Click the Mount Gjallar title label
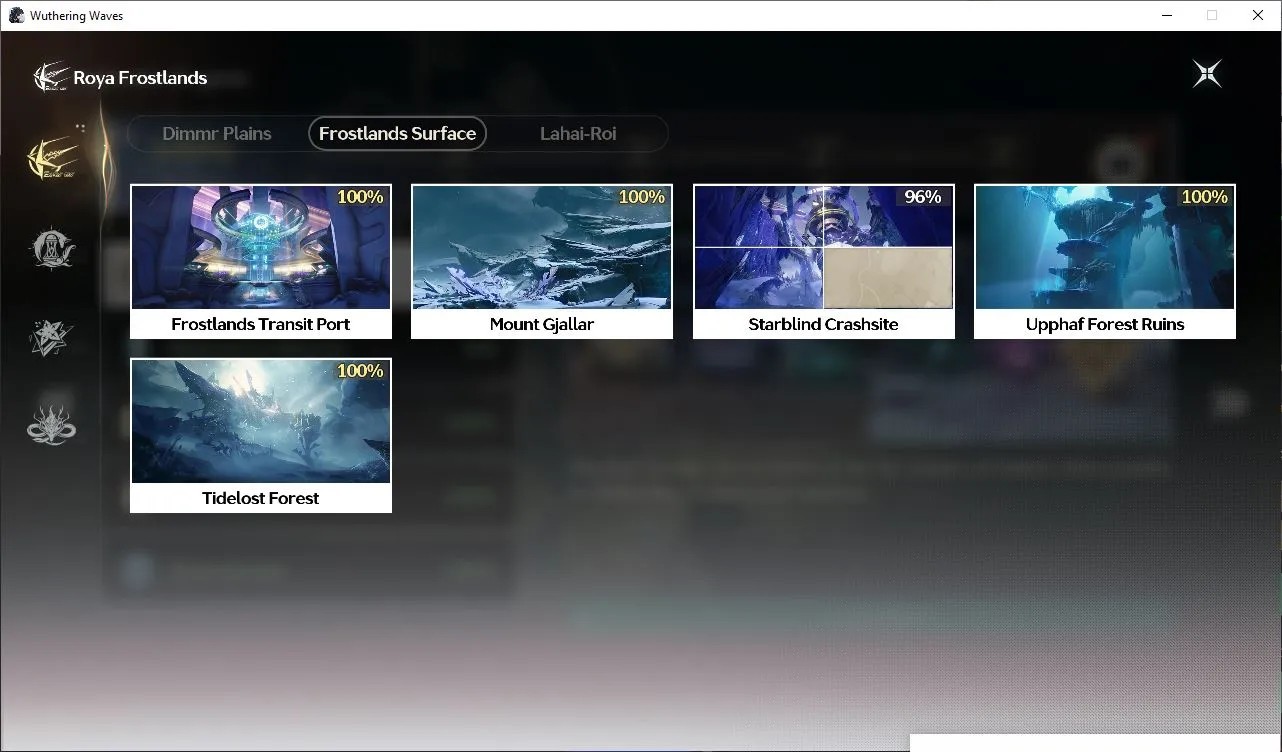This screenshot has width=1282, height=752. (542, 324)
